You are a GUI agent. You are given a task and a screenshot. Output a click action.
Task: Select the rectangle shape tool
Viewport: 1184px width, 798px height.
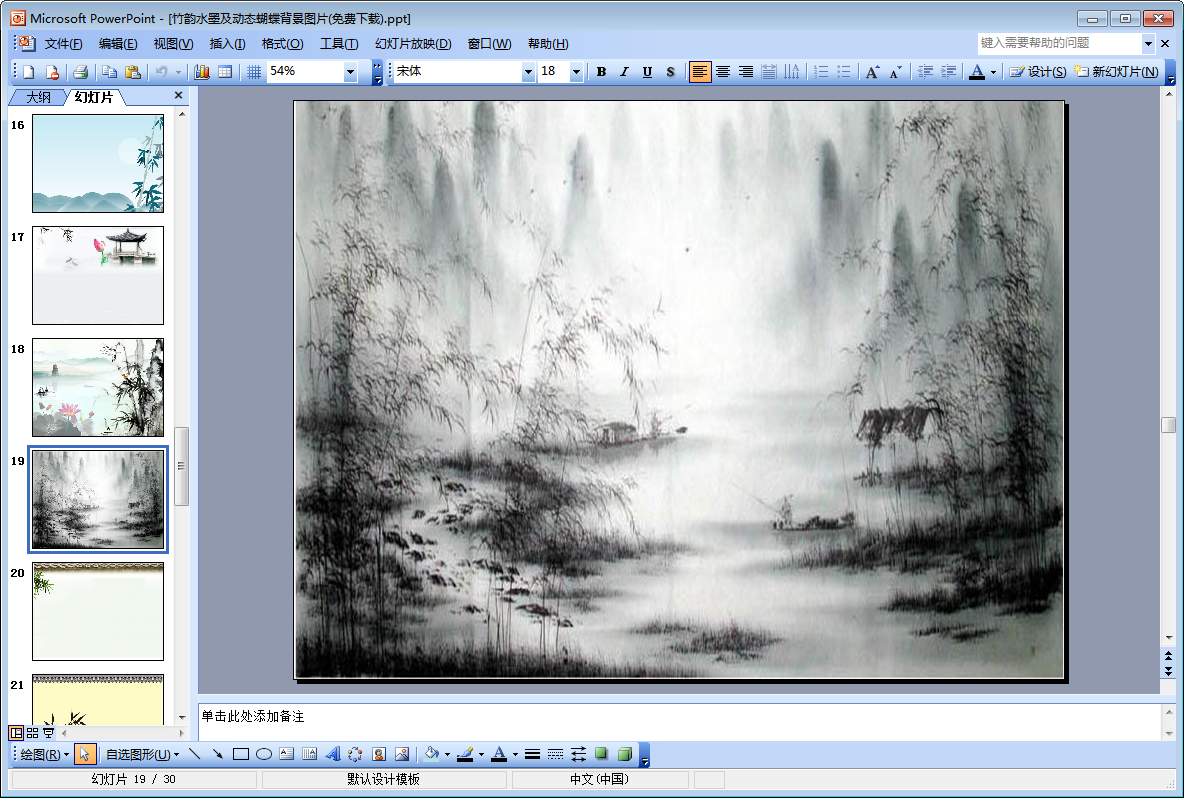point(241,754)
